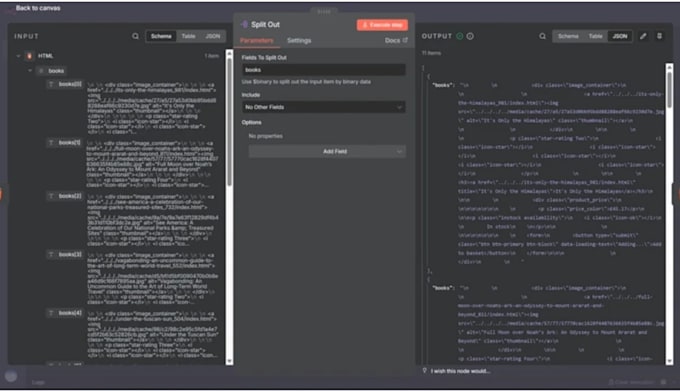
Task: Click the text type icon of books[1]
Action: [x=51, y=143]
